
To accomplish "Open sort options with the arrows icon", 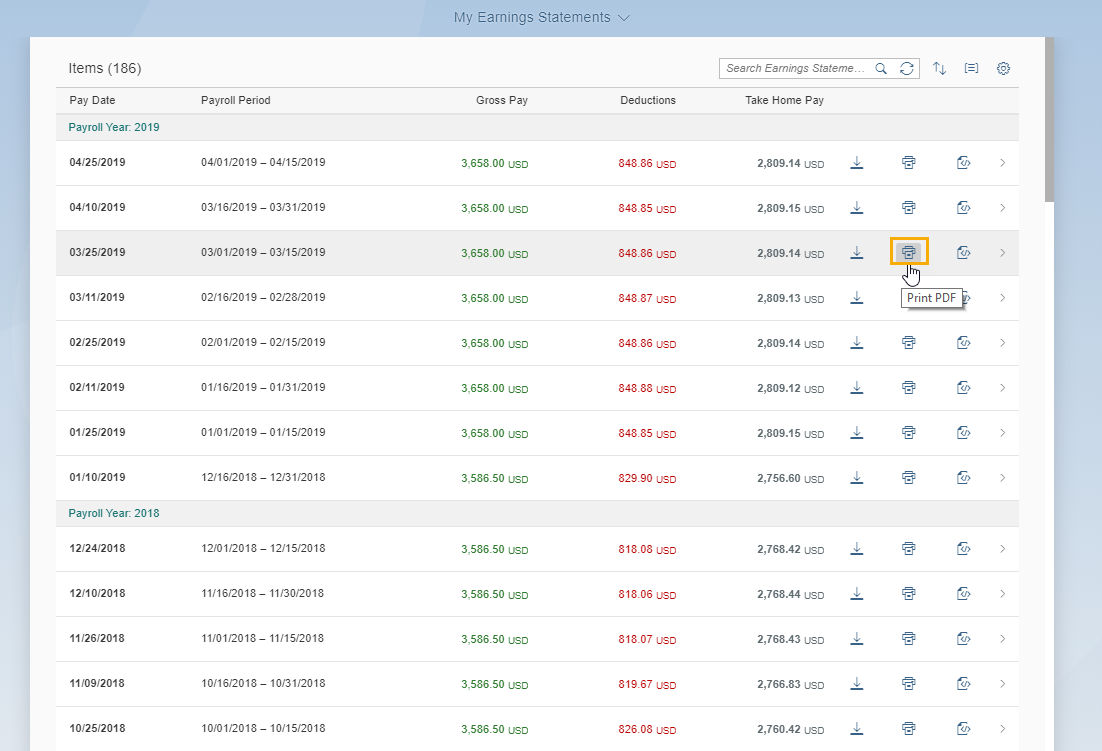I will [939, 69].
